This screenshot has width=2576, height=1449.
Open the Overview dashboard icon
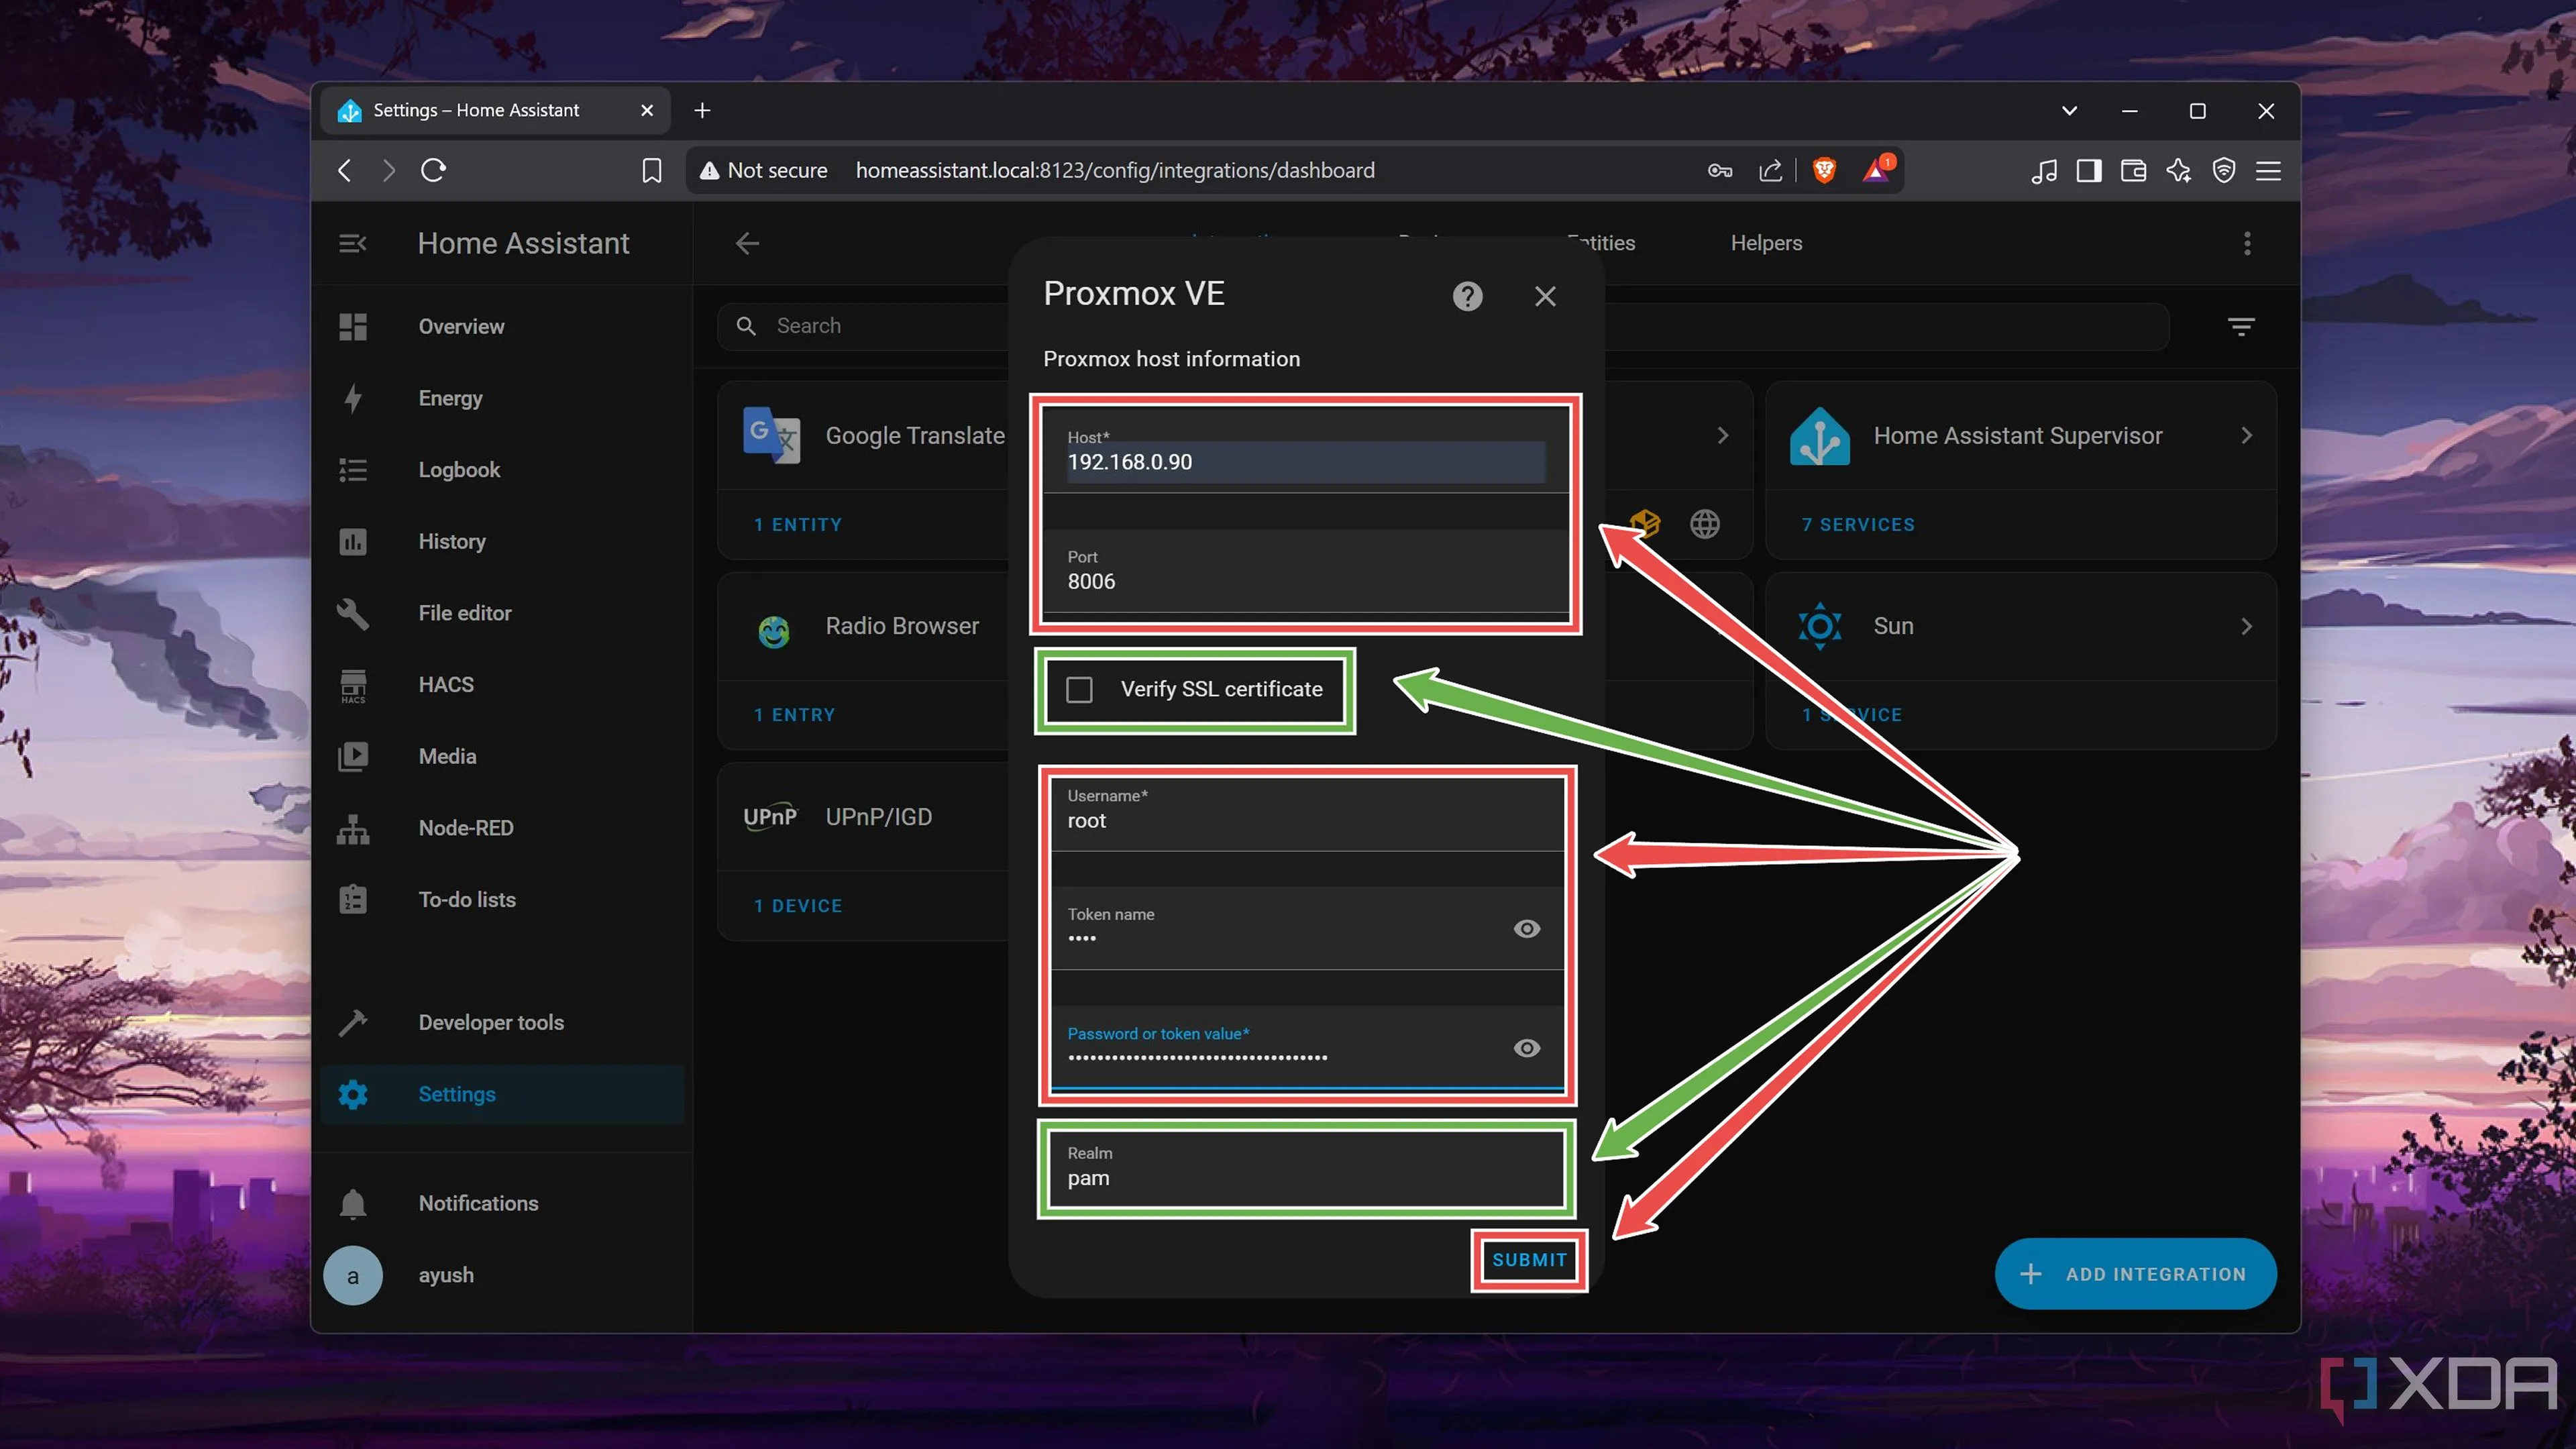[352, 326]
